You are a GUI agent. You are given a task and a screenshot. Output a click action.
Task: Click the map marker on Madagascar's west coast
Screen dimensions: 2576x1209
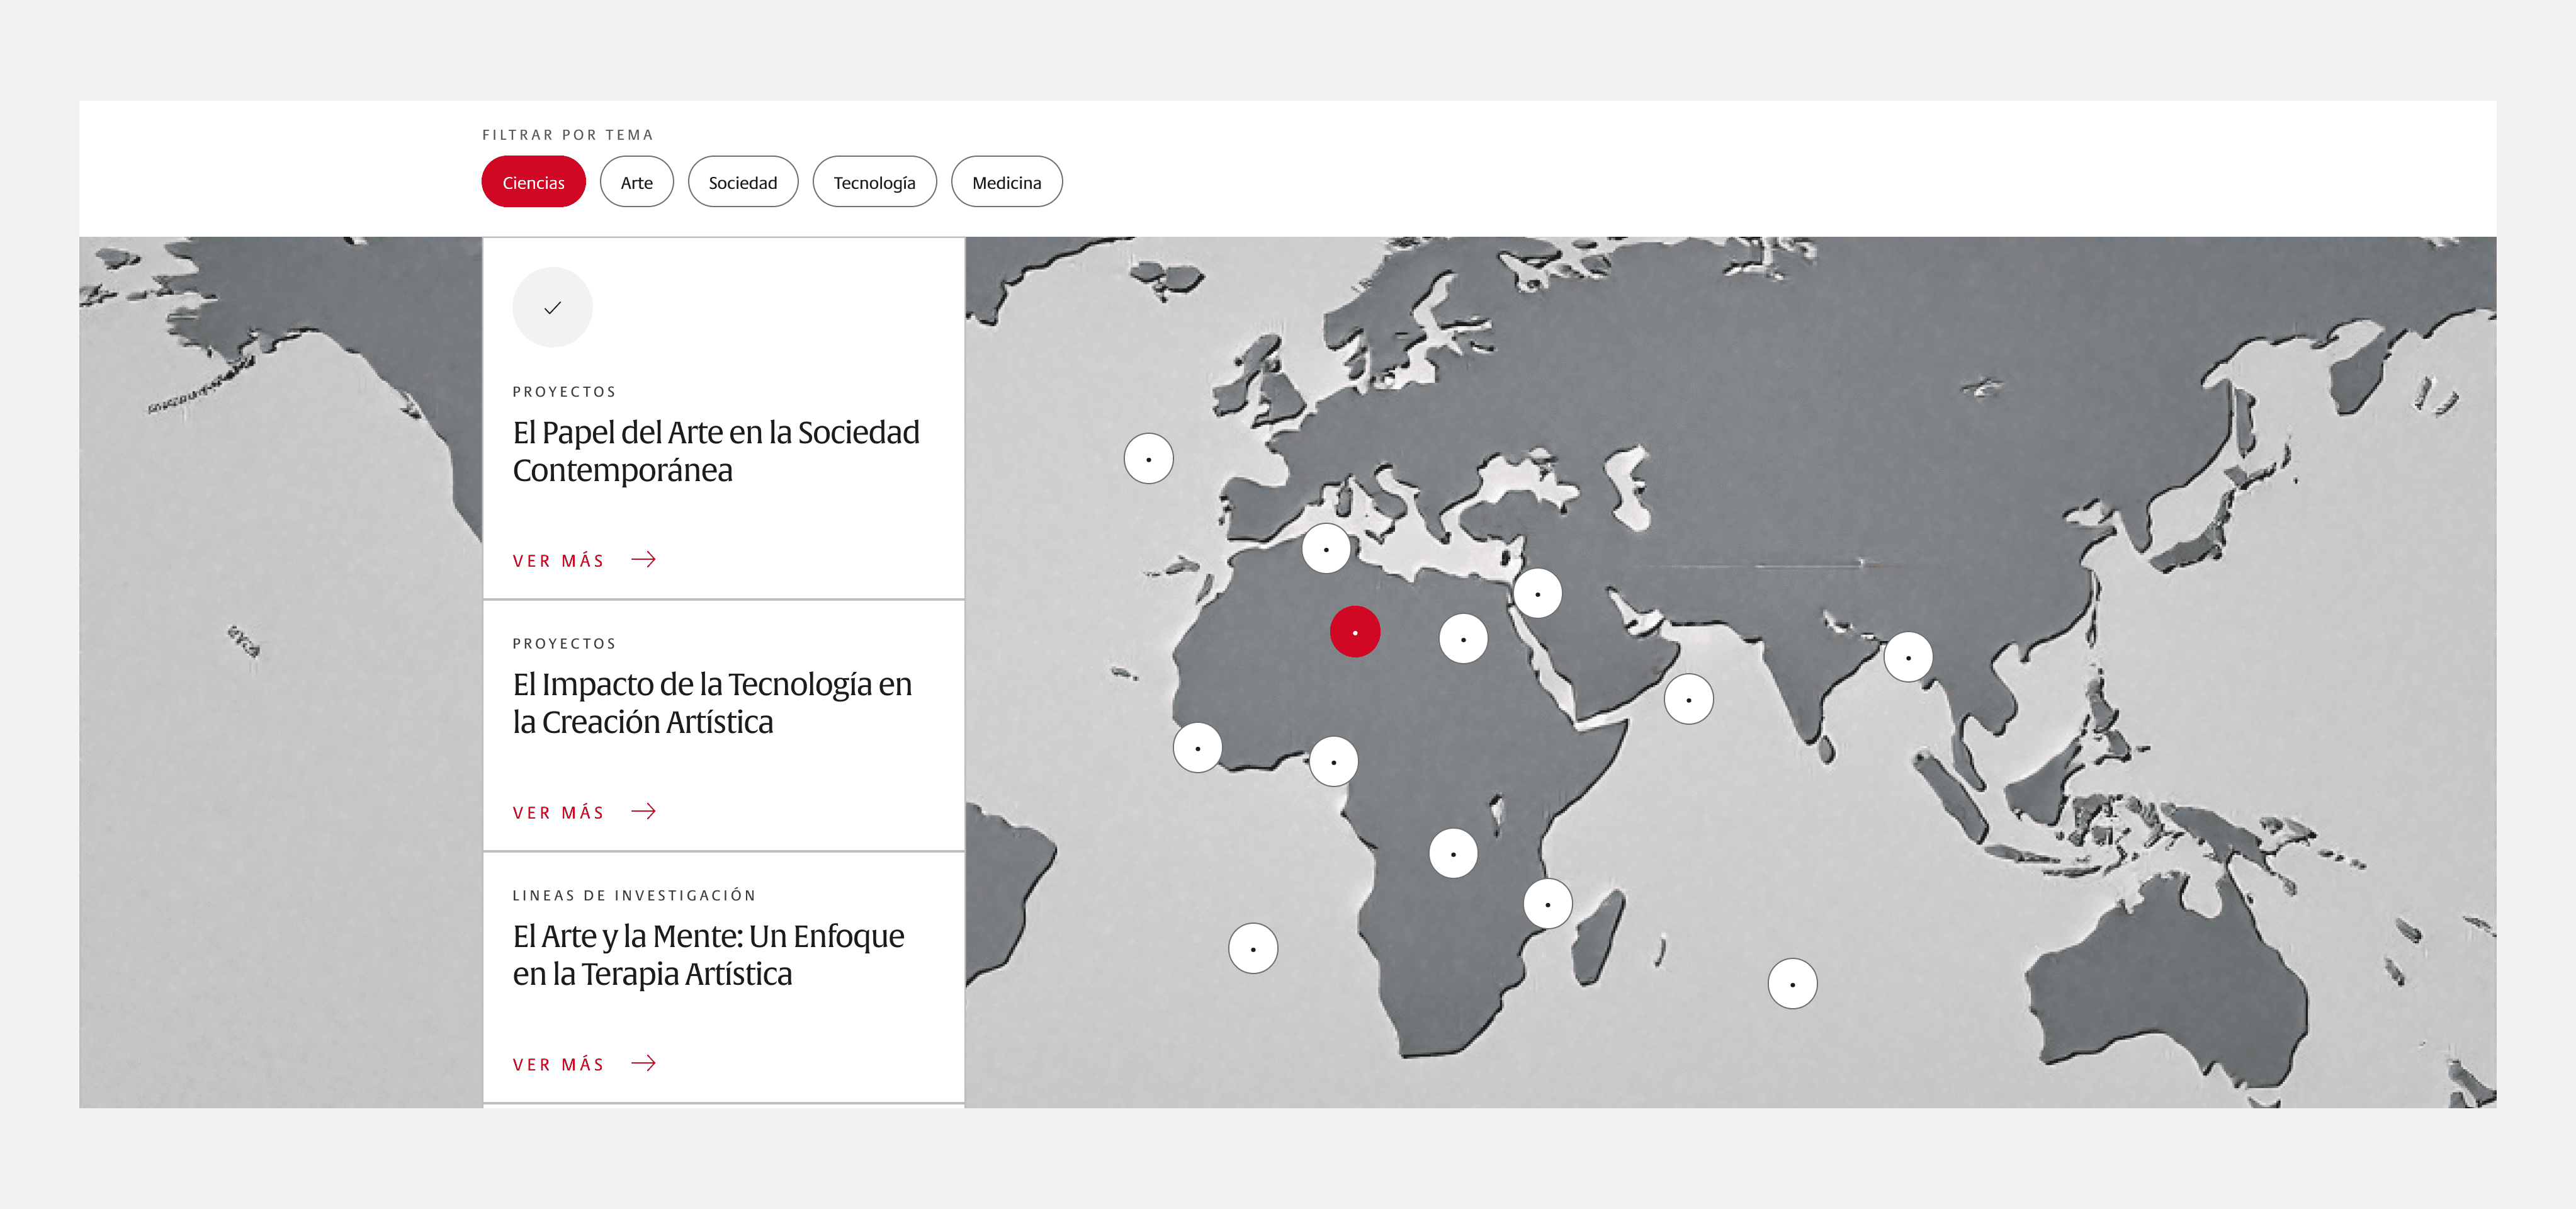click(x=1547, y=904)
